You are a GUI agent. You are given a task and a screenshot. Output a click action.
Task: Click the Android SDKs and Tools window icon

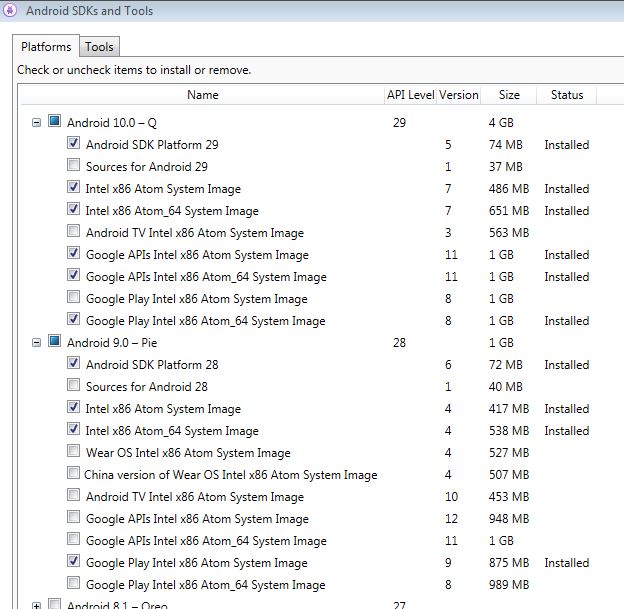click(10, 10)
